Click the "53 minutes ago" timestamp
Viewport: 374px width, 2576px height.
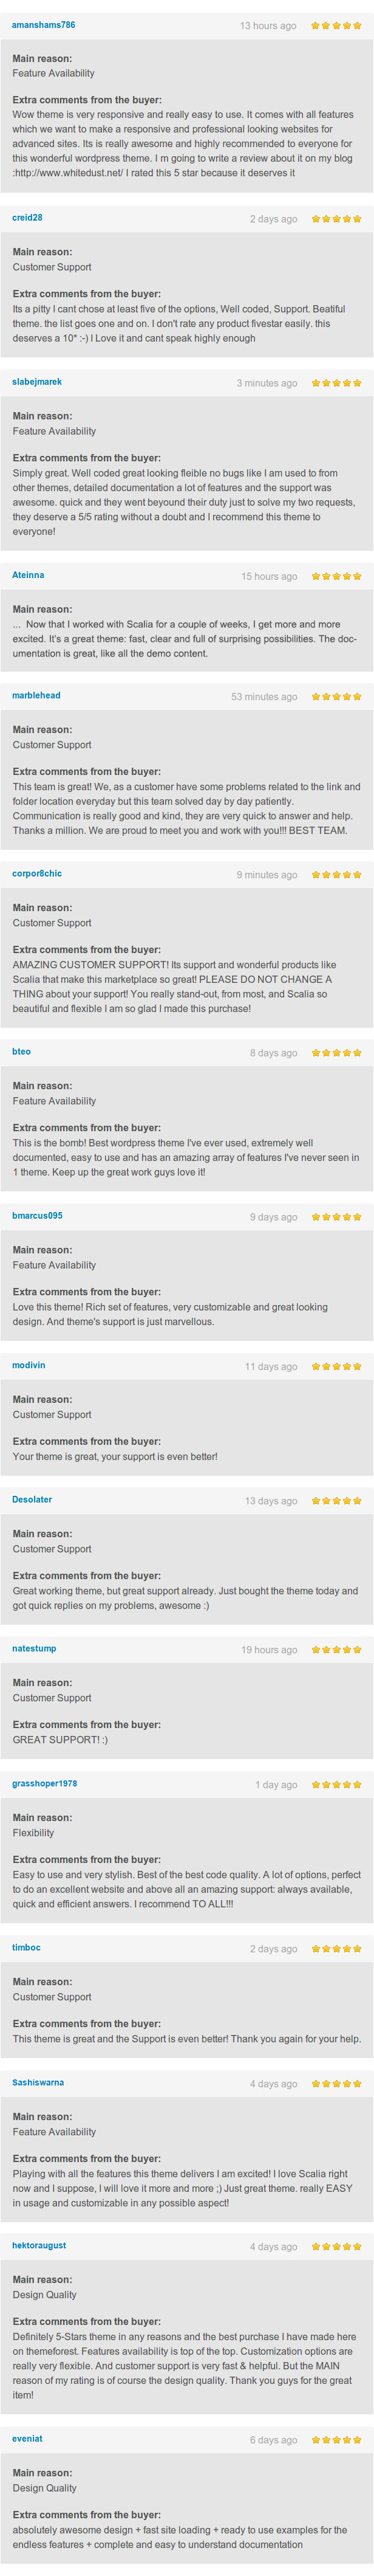264,697
